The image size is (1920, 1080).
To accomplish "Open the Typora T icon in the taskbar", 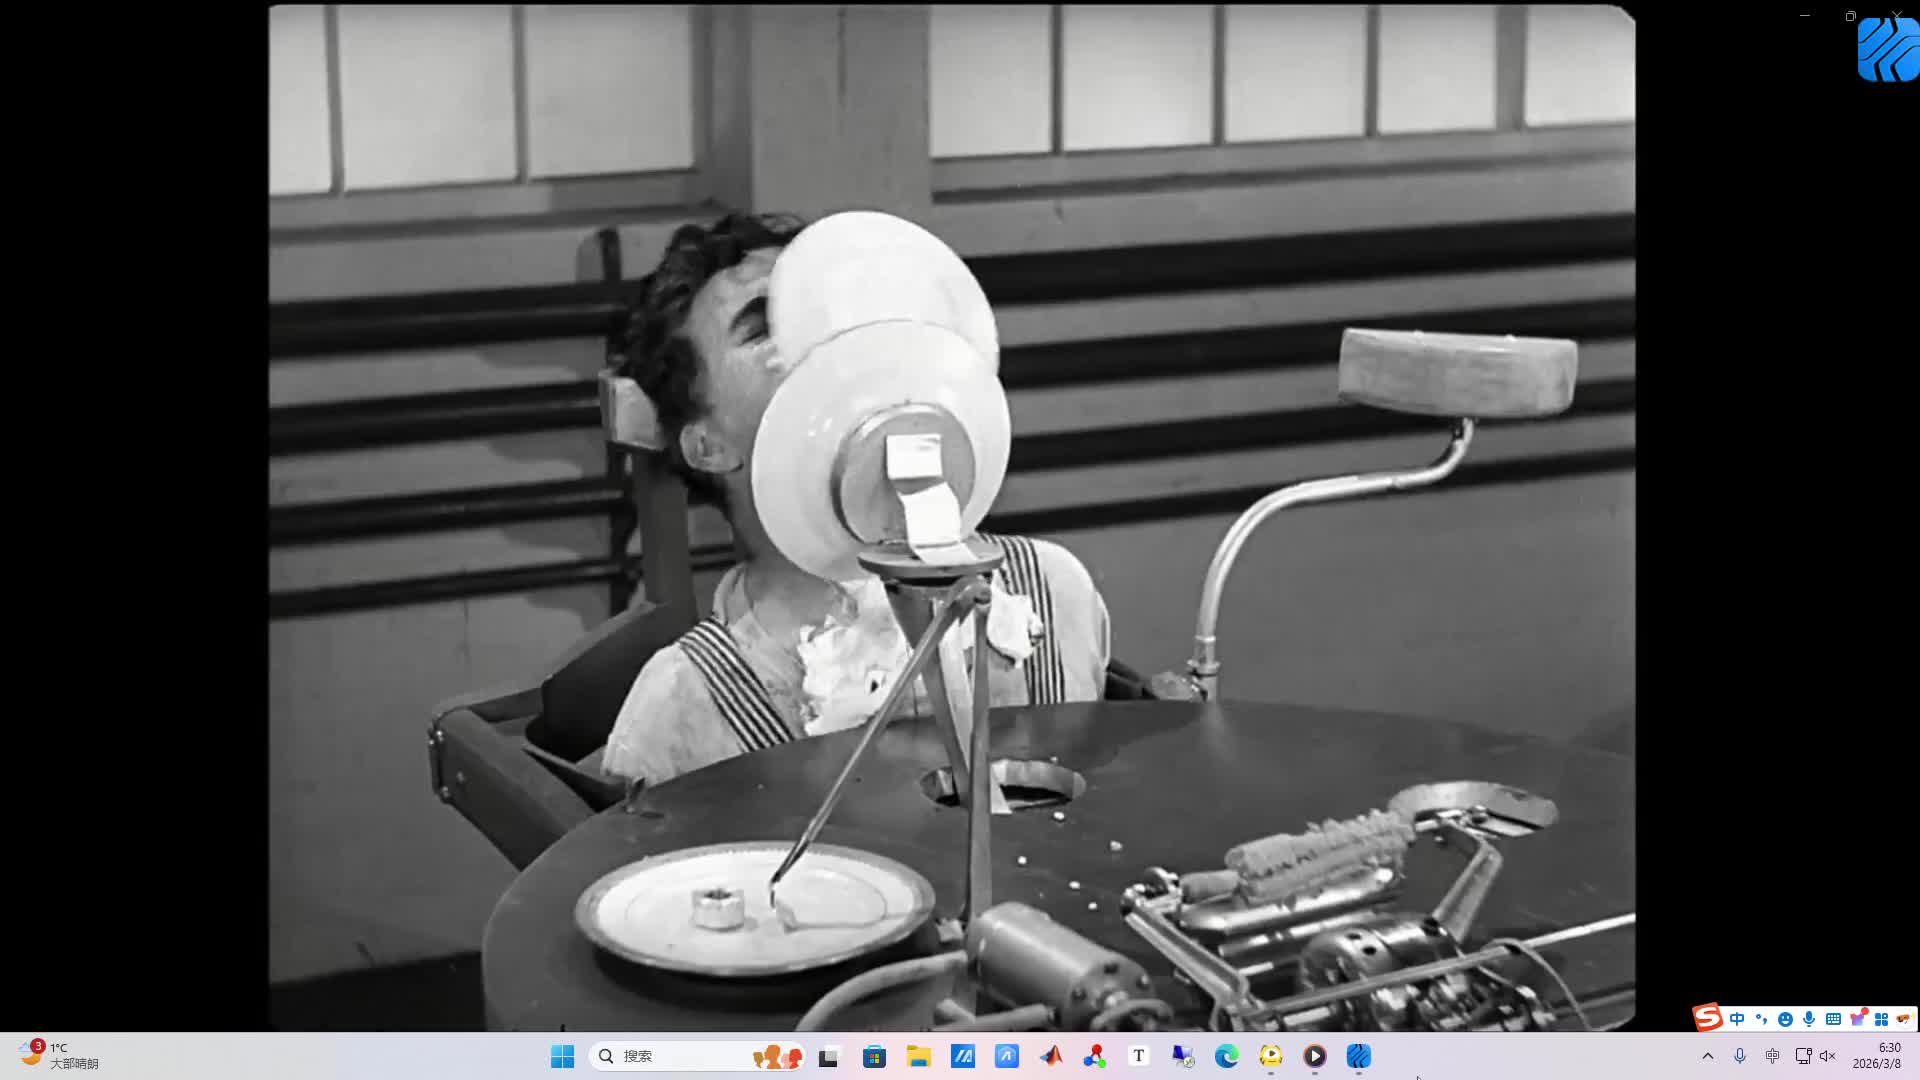I will click(1138, 1056).
